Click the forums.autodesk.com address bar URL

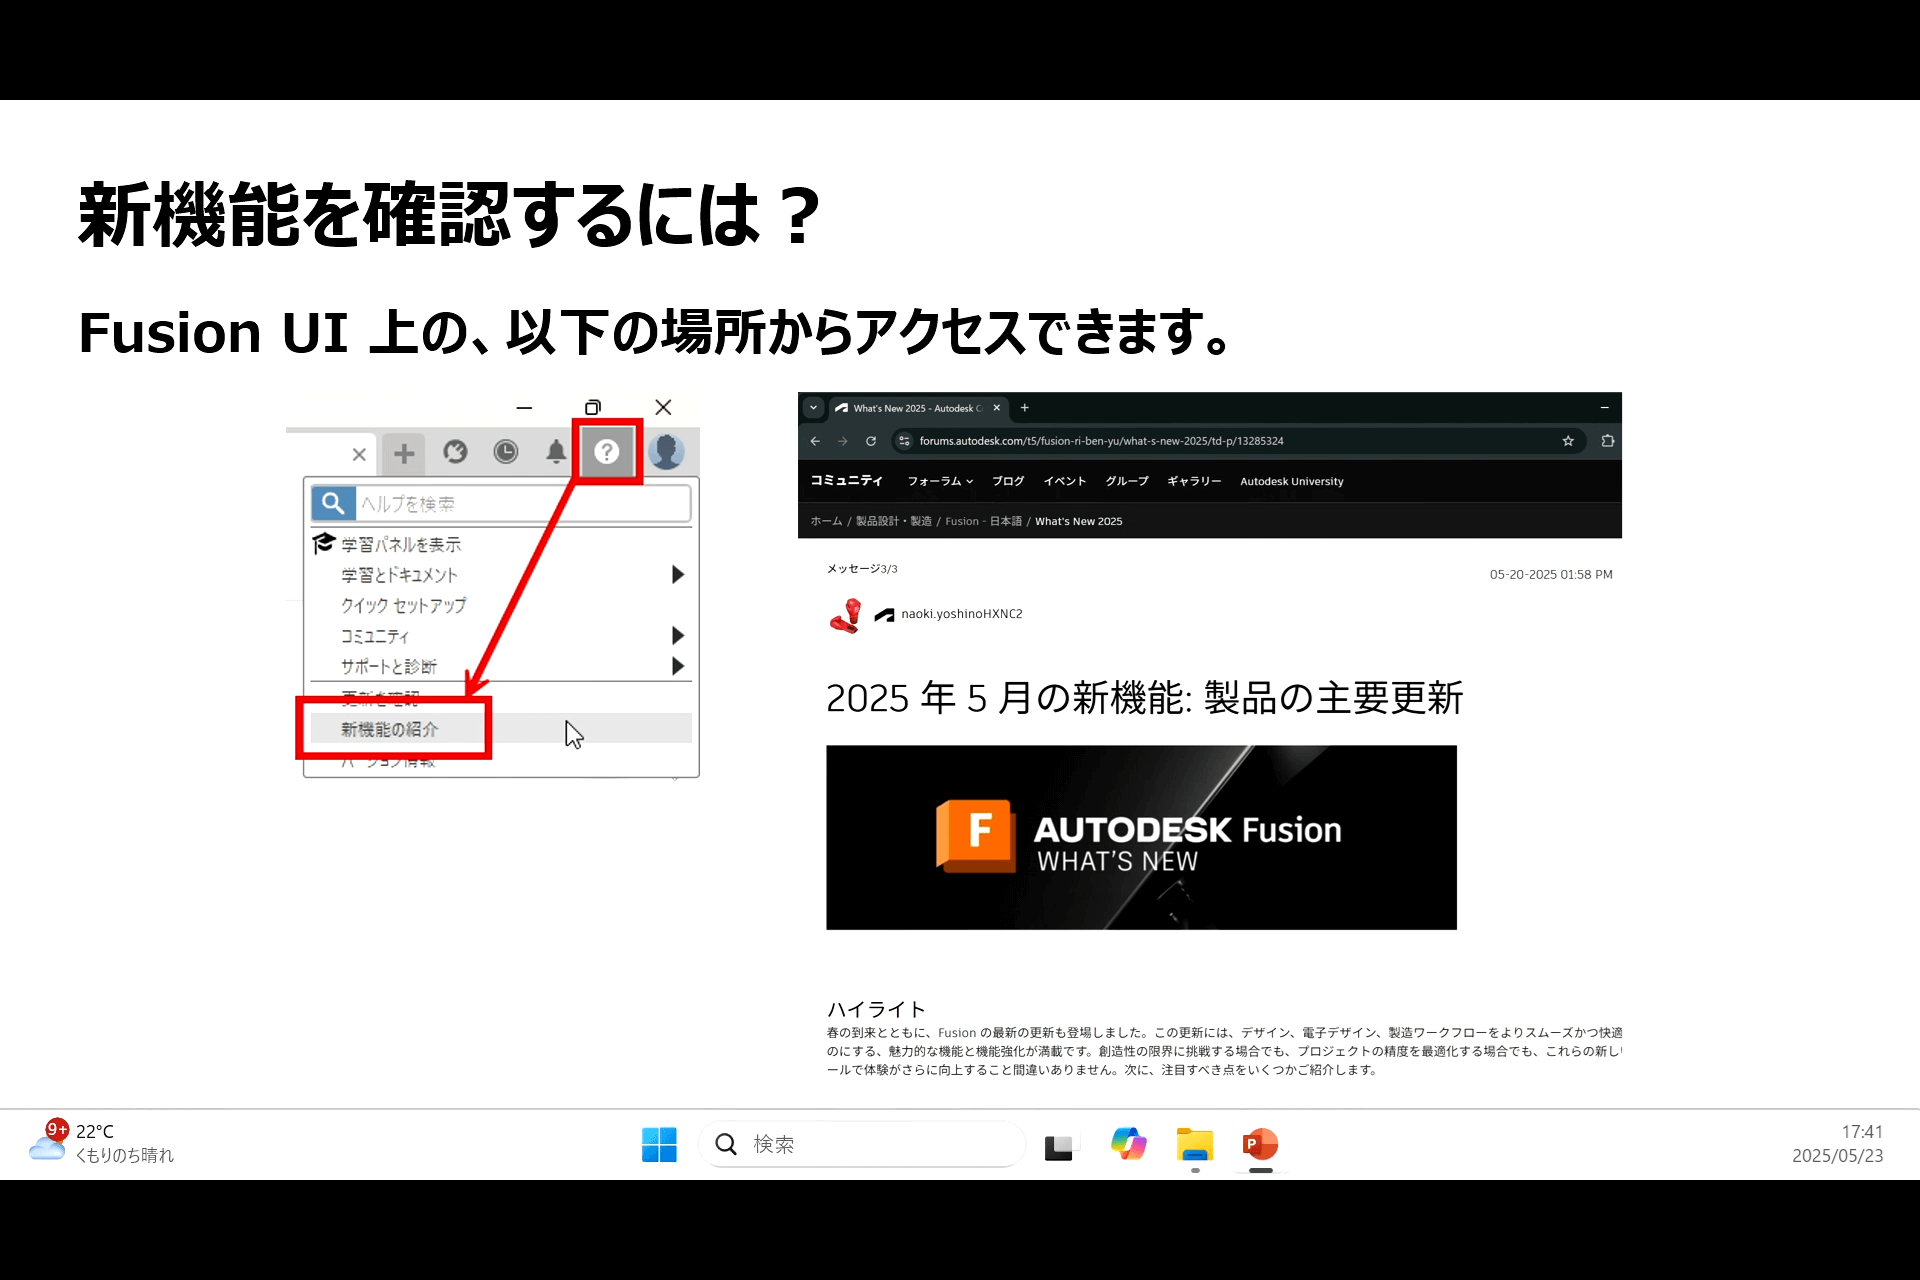pos(1101,441)
